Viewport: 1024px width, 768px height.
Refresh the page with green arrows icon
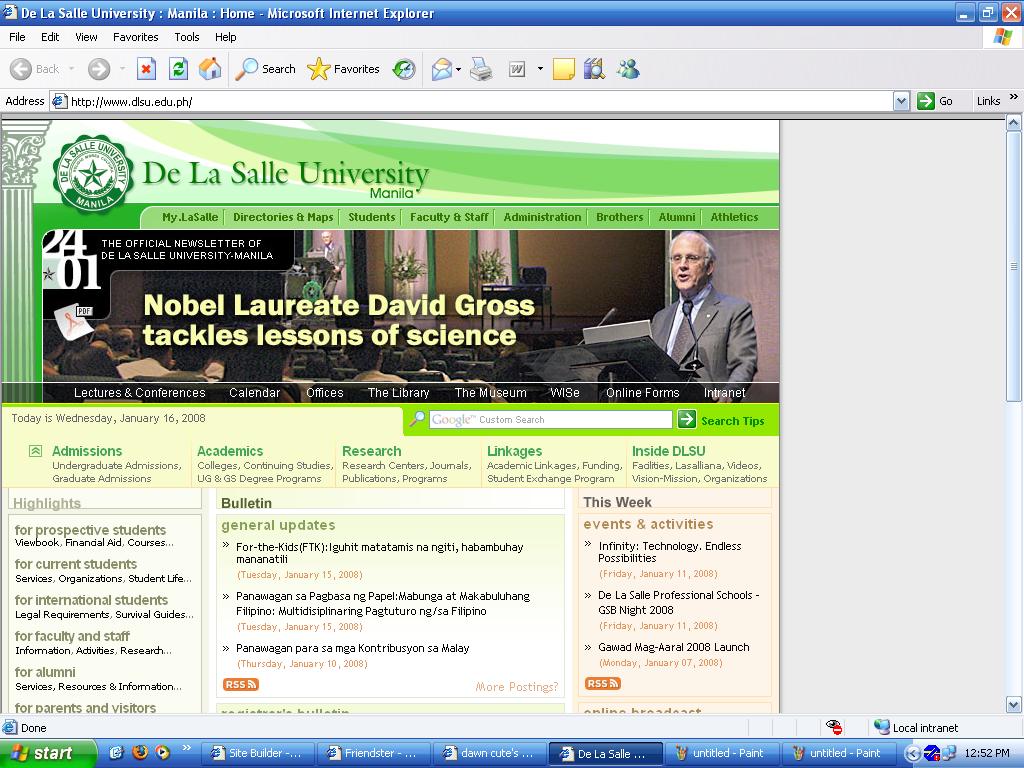point(178,69)
